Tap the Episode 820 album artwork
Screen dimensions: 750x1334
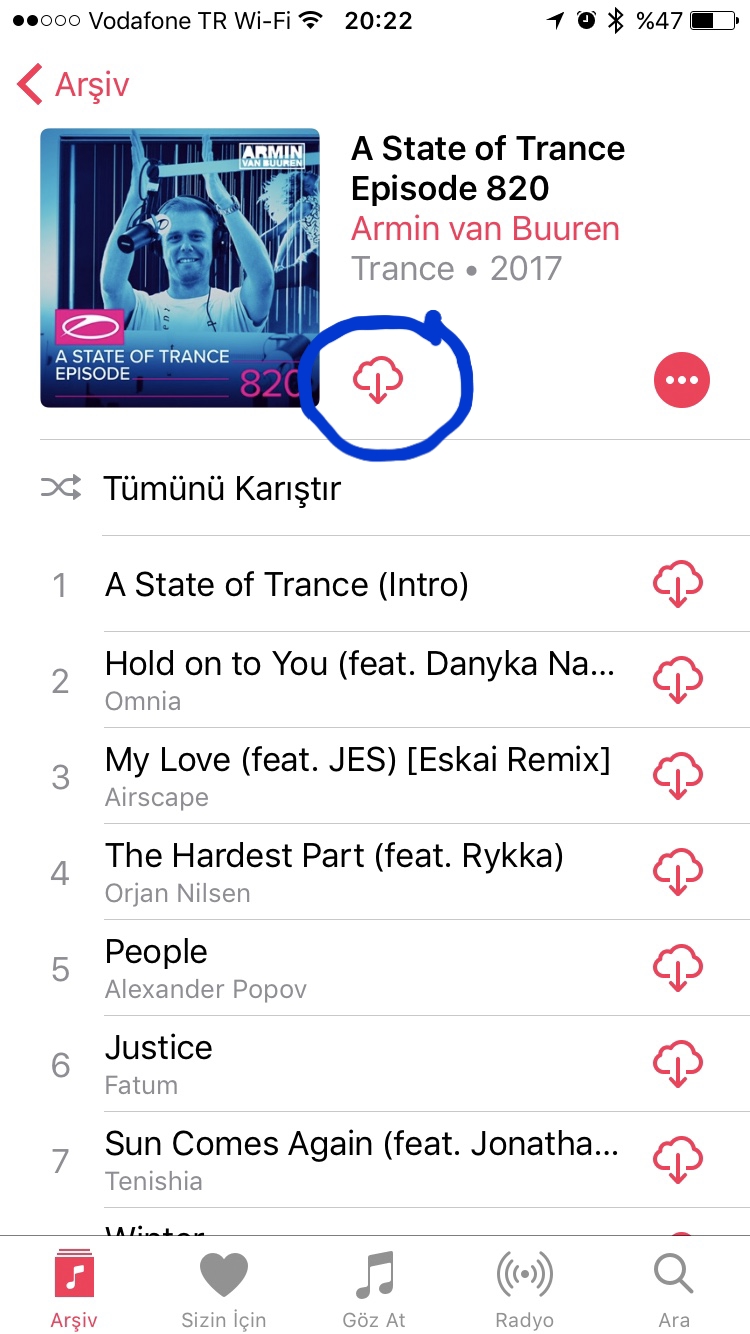click(180, 268)
